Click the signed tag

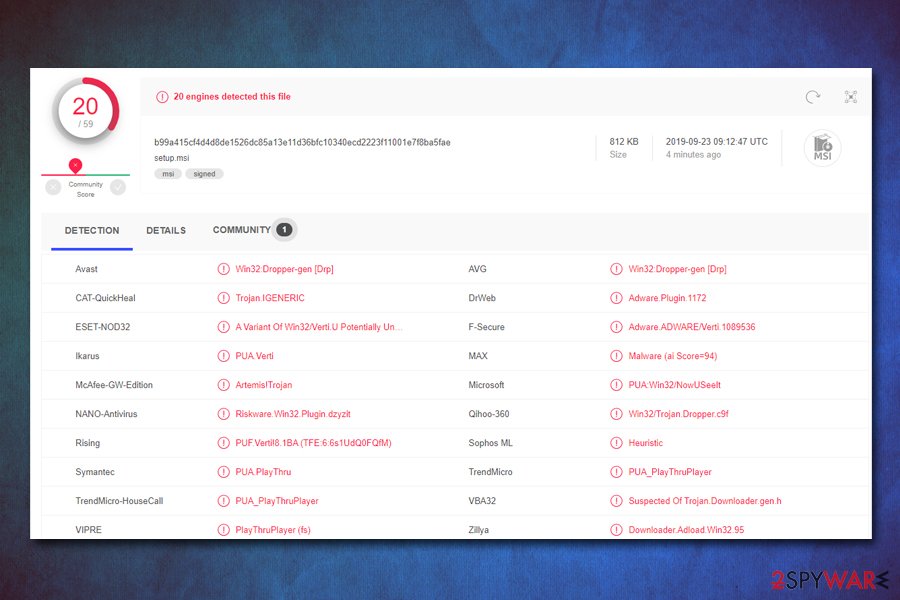point(204,174)
